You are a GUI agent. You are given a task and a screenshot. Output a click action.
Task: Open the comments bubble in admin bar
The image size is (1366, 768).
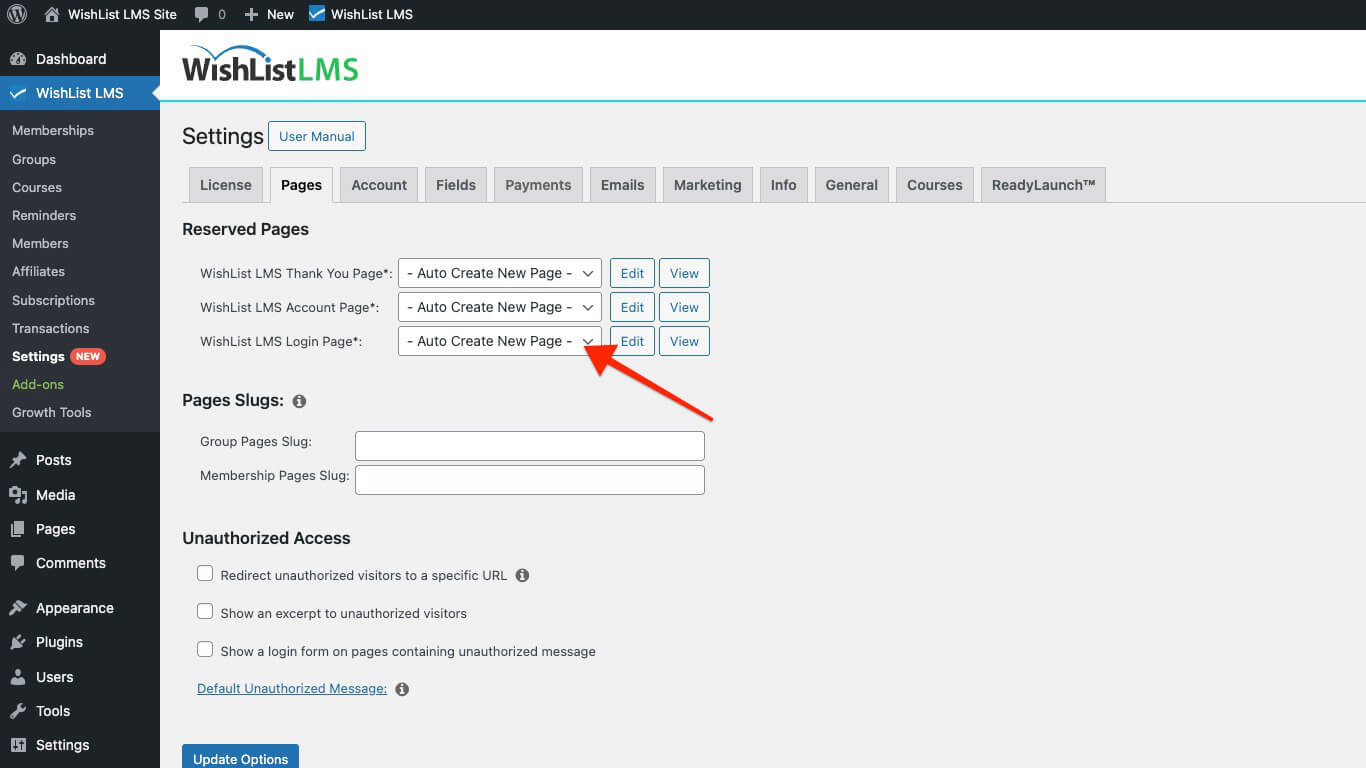pyautogui.click(x=202, y=14)
